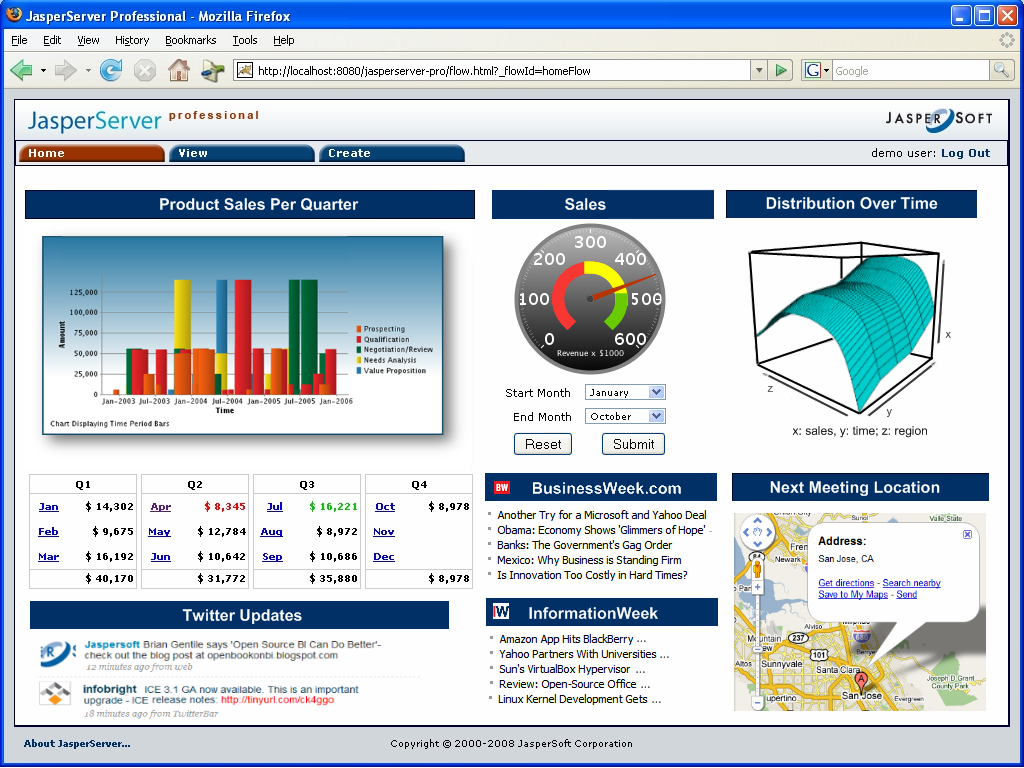1024x768 pixels.
Task: Open the Help menu
Action: click(x=283, y=40)
